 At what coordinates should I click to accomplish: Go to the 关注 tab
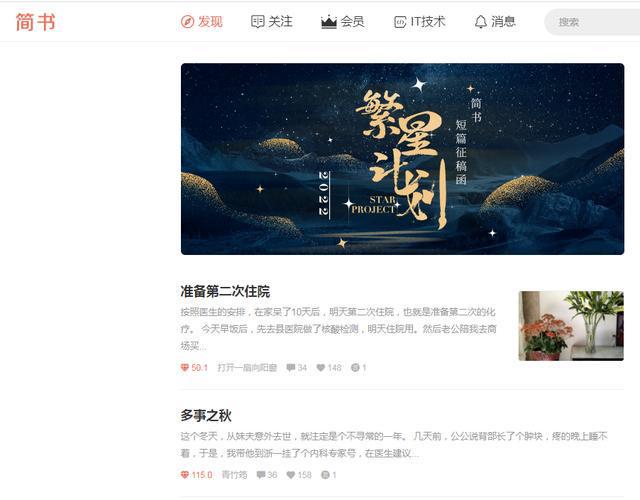coord(272,22)
